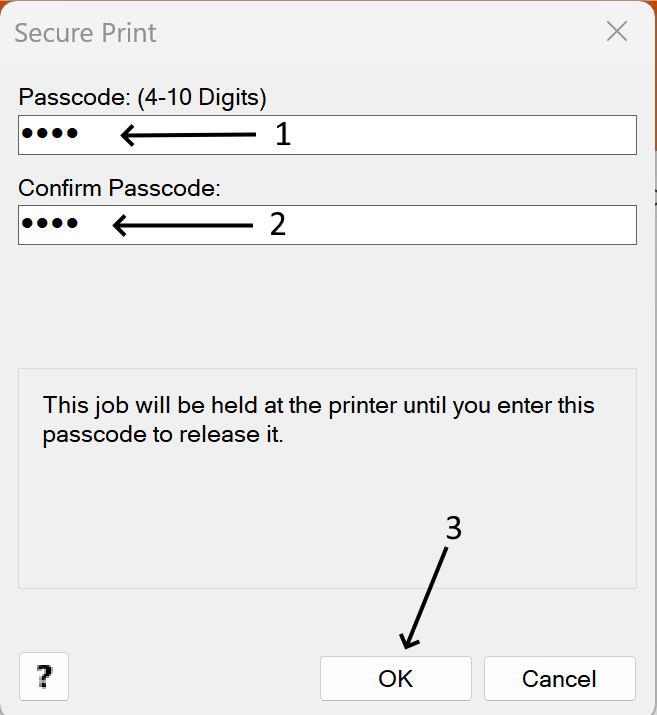657x715 pixels.
Task: Click the annotation number 2
Action: coord(278,224)
